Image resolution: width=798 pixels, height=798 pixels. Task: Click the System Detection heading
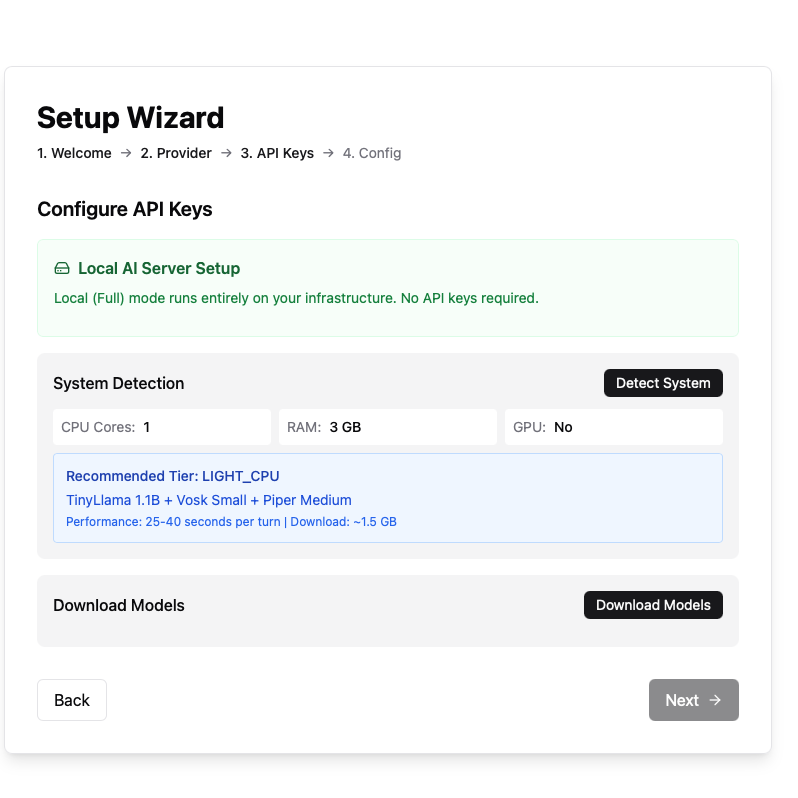click(x=119, y=383)
